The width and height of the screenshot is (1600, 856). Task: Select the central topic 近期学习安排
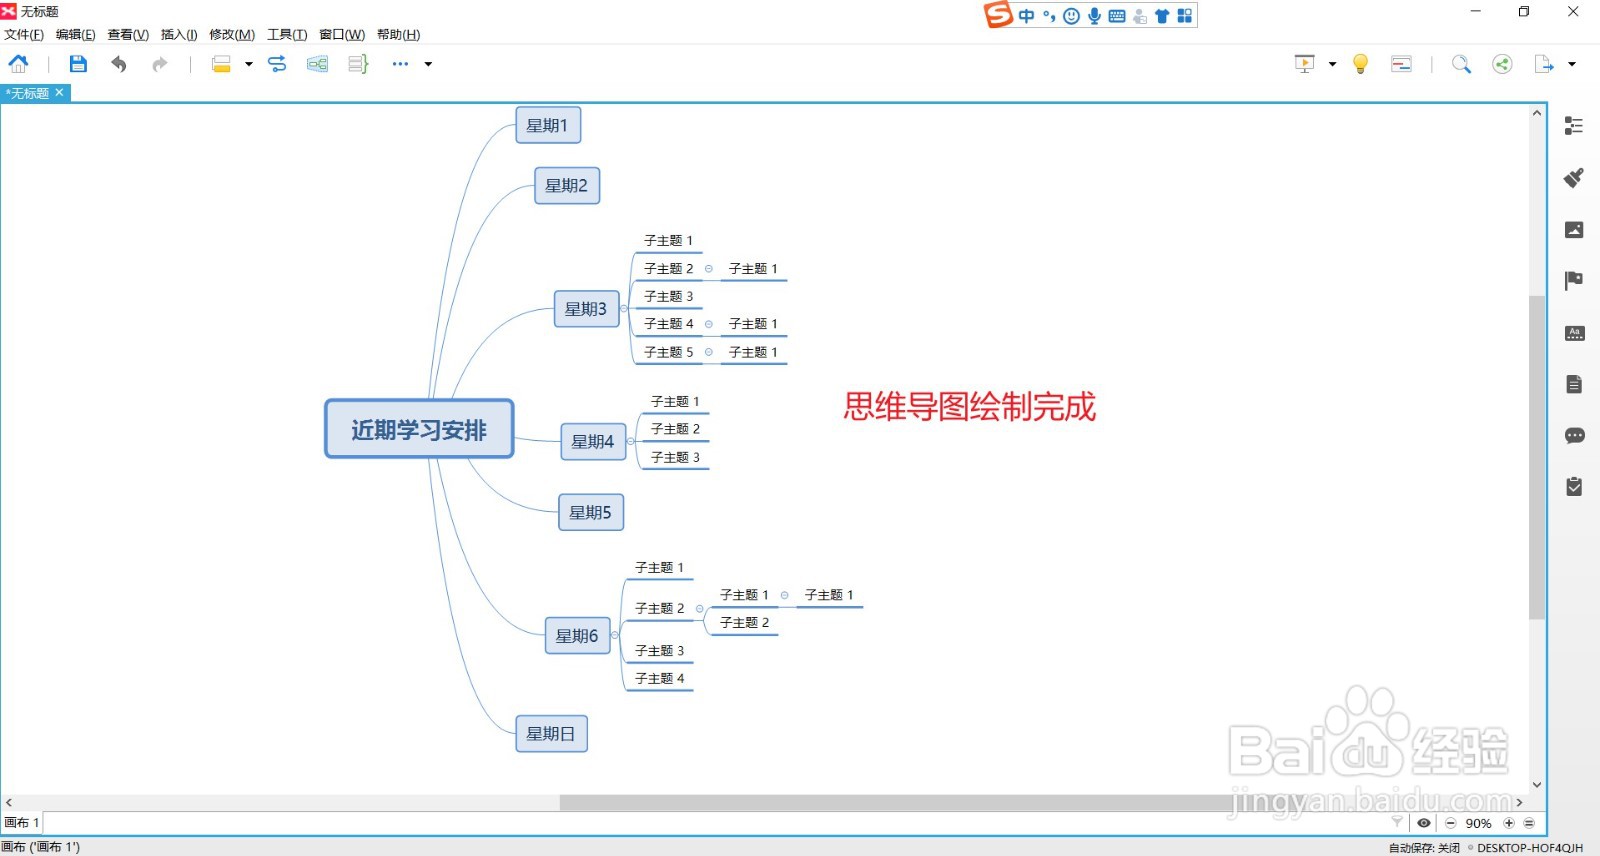pos(419,429)
